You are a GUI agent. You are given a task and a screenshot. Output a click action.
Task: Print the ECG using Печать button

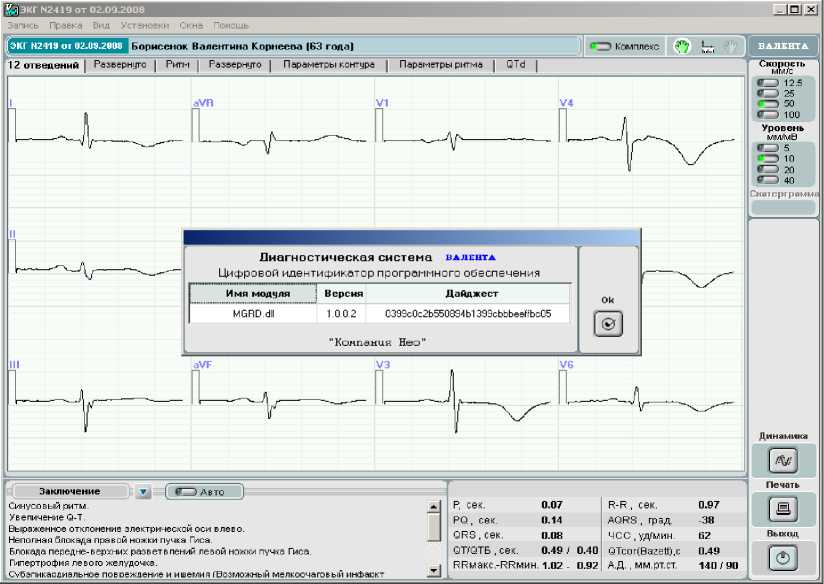(782, 509)
